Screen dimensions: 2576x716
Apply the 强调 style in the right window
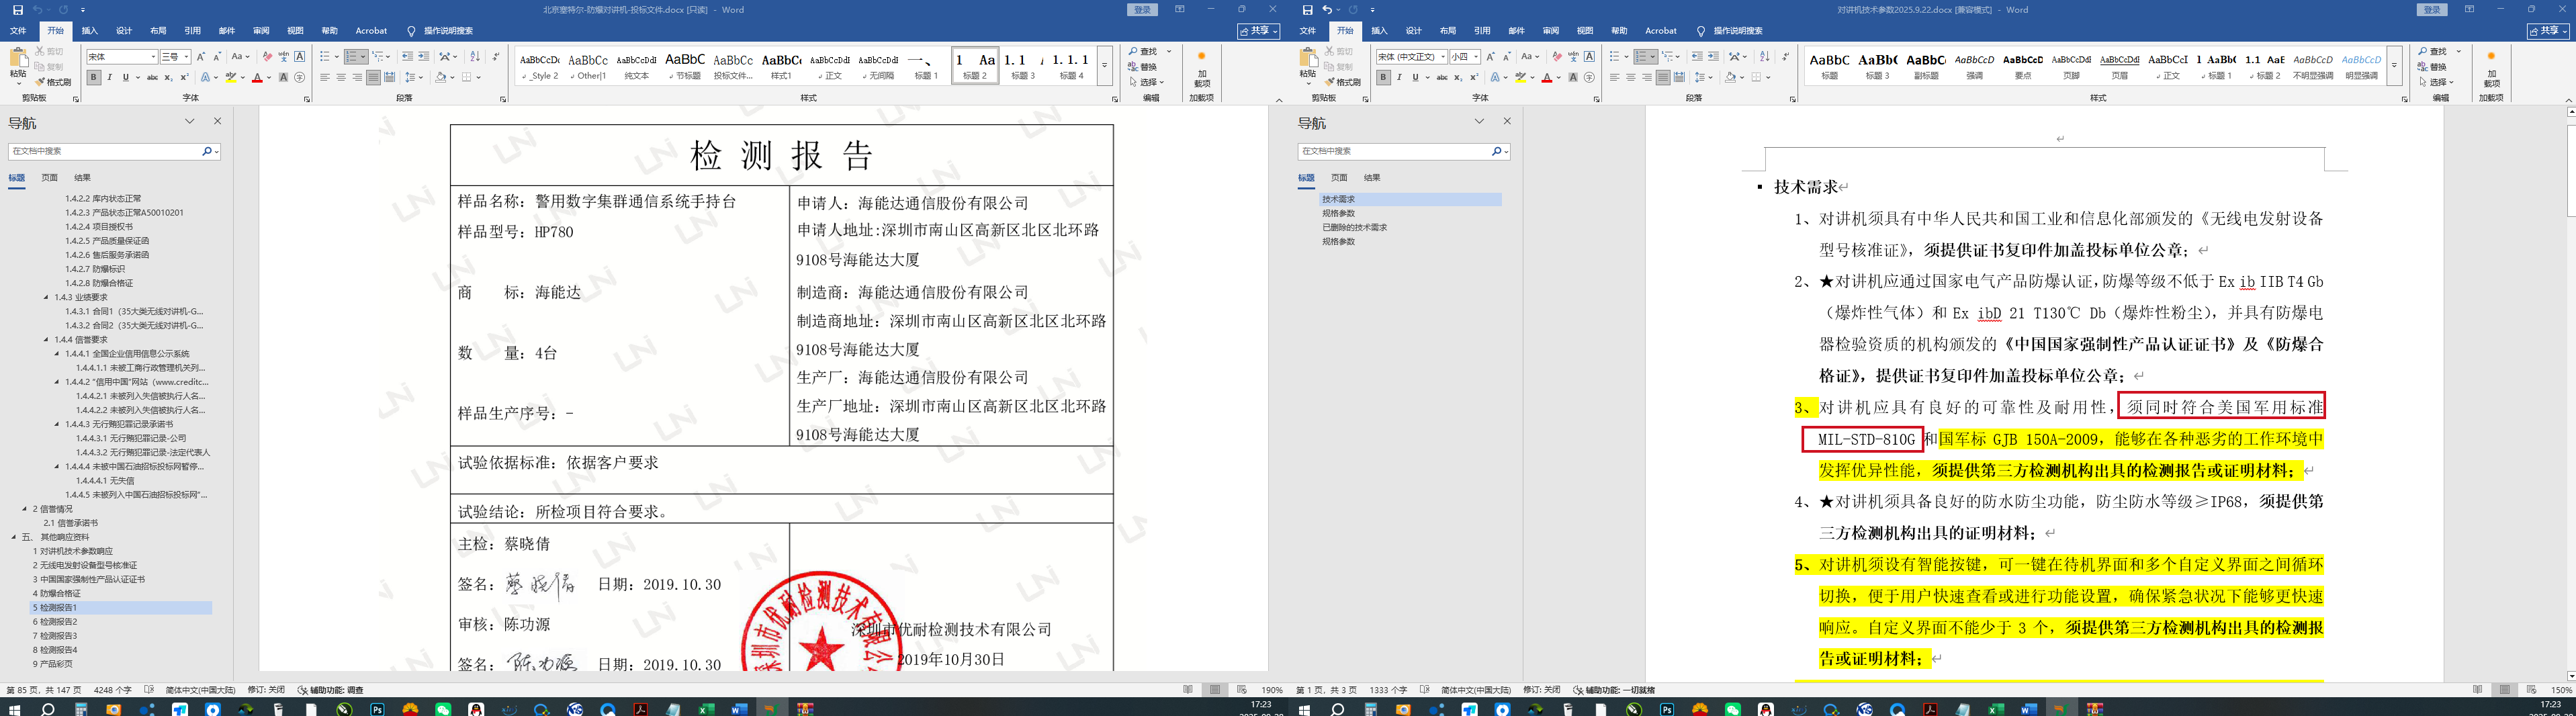coord(1974,66)
